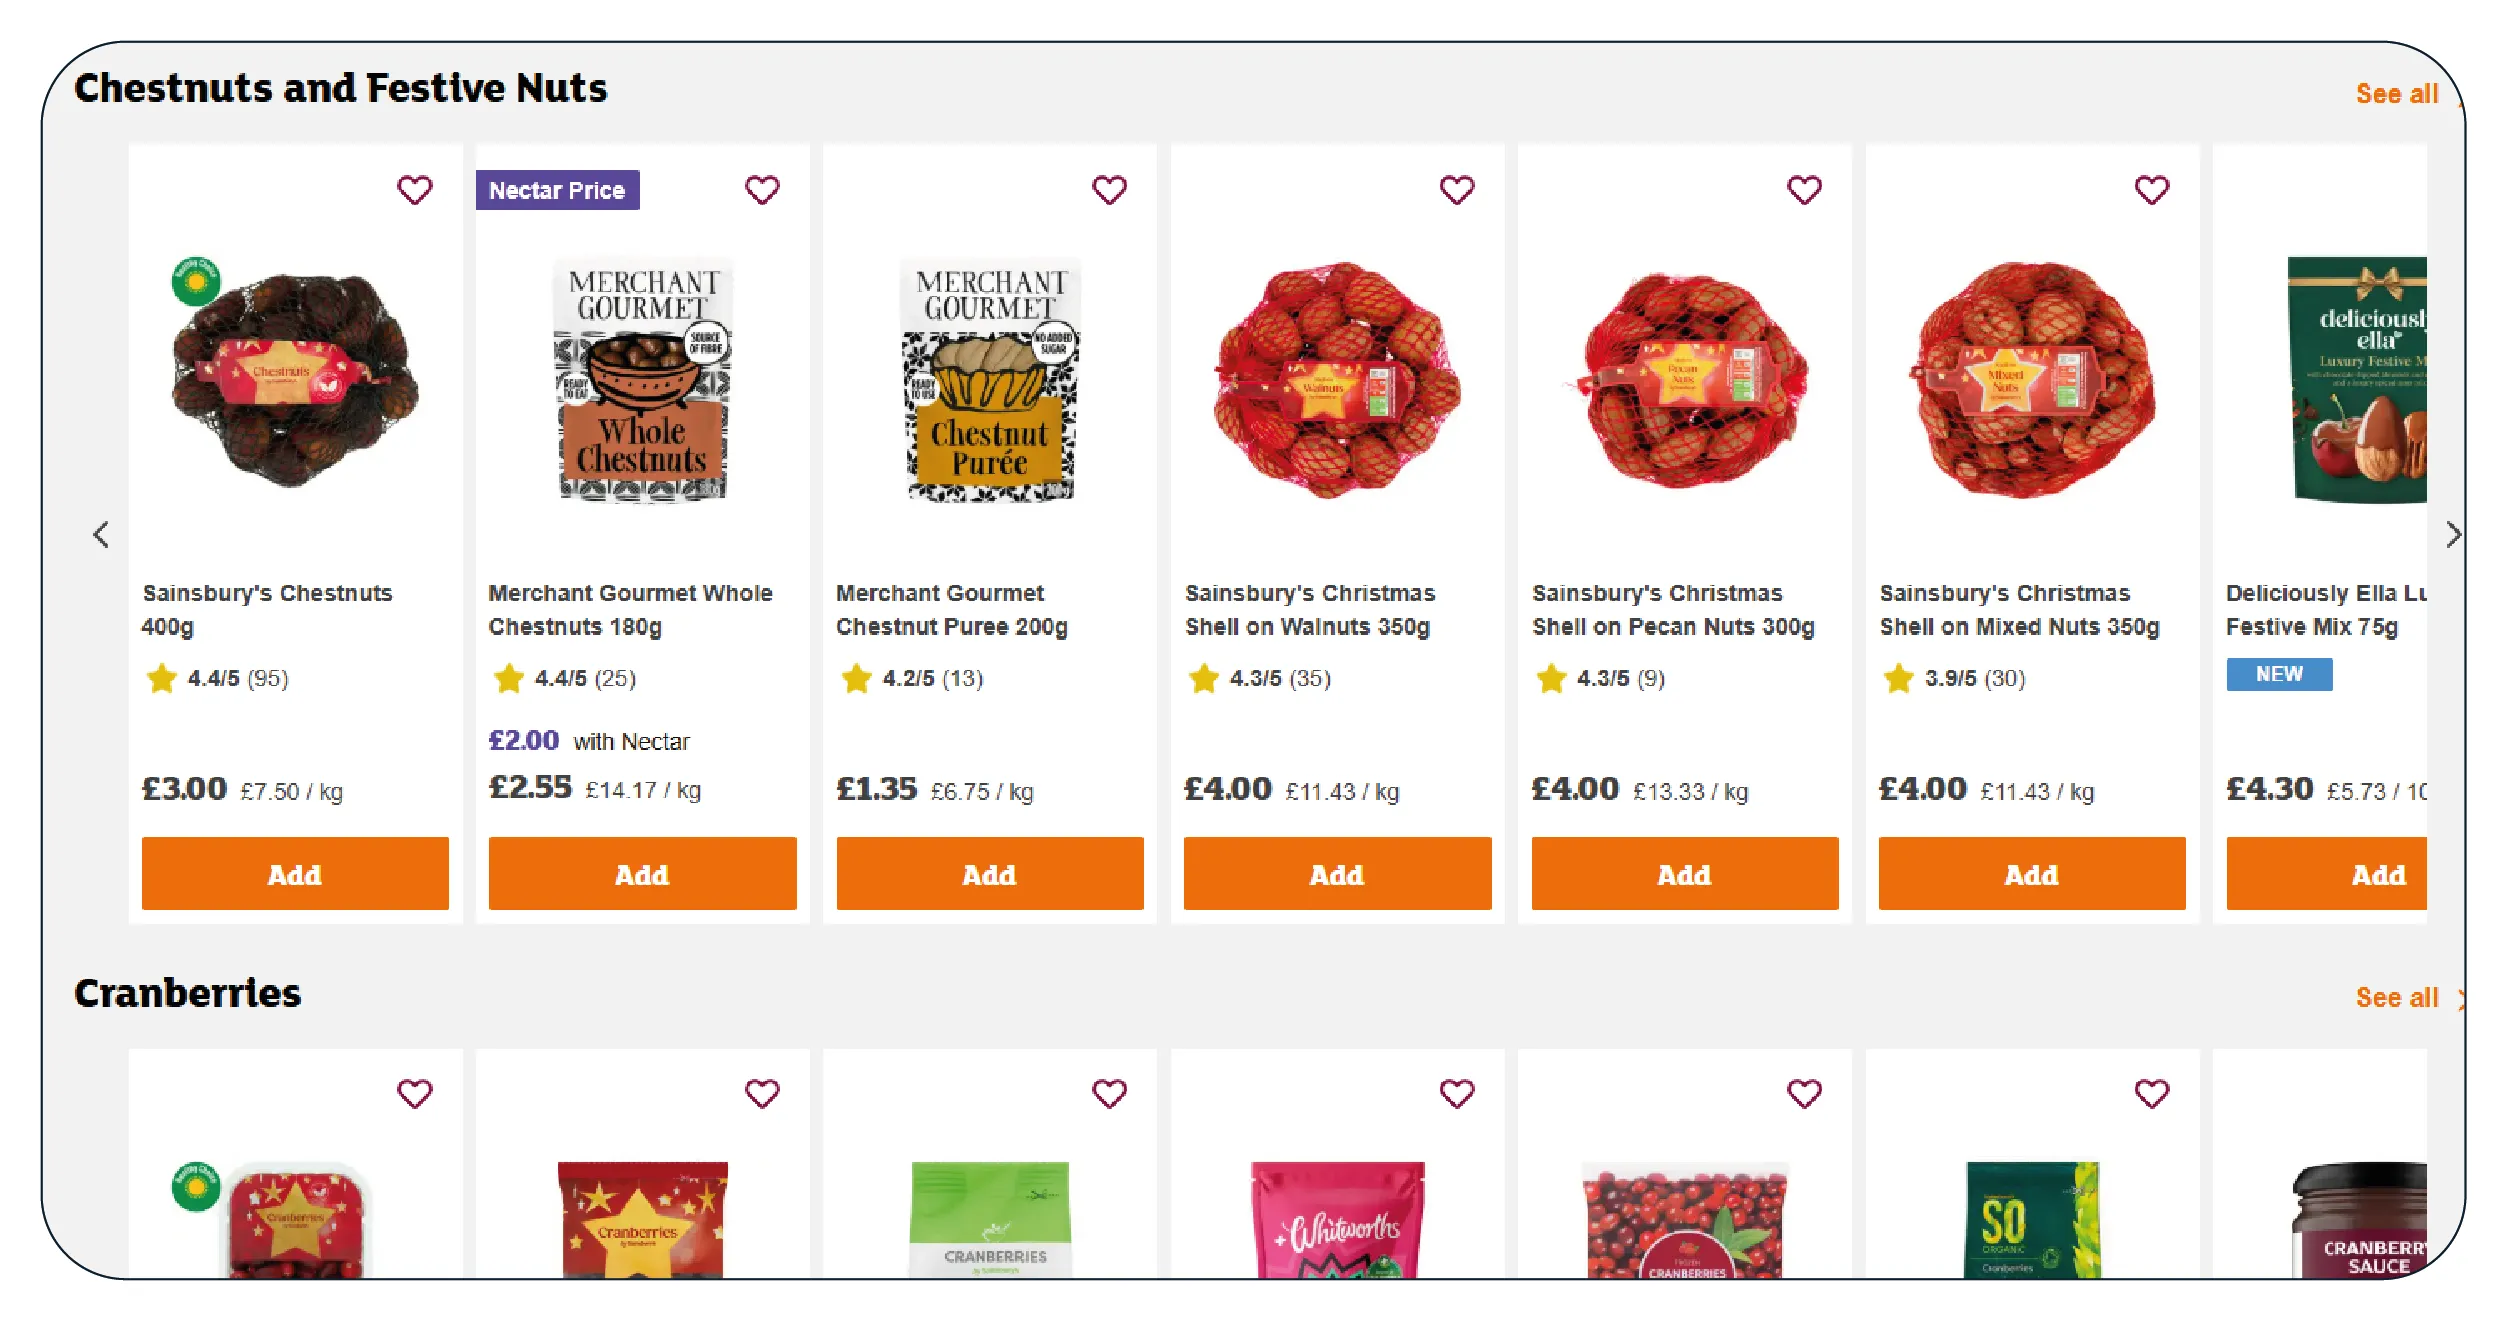
Task: Tap heart on Shell on Walnuts 350g
Action: (x=1456, y=190)
